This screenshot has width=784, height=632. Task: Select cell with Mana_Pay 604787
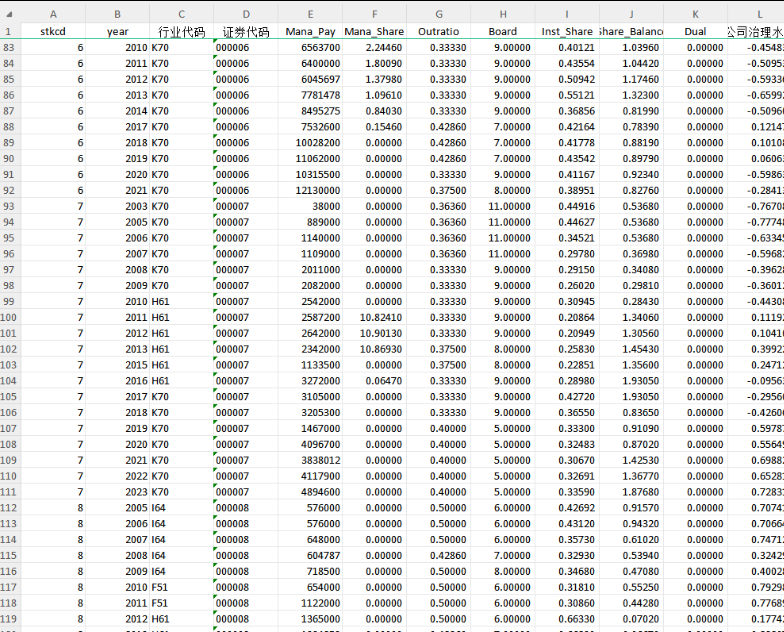pos(310,556)
